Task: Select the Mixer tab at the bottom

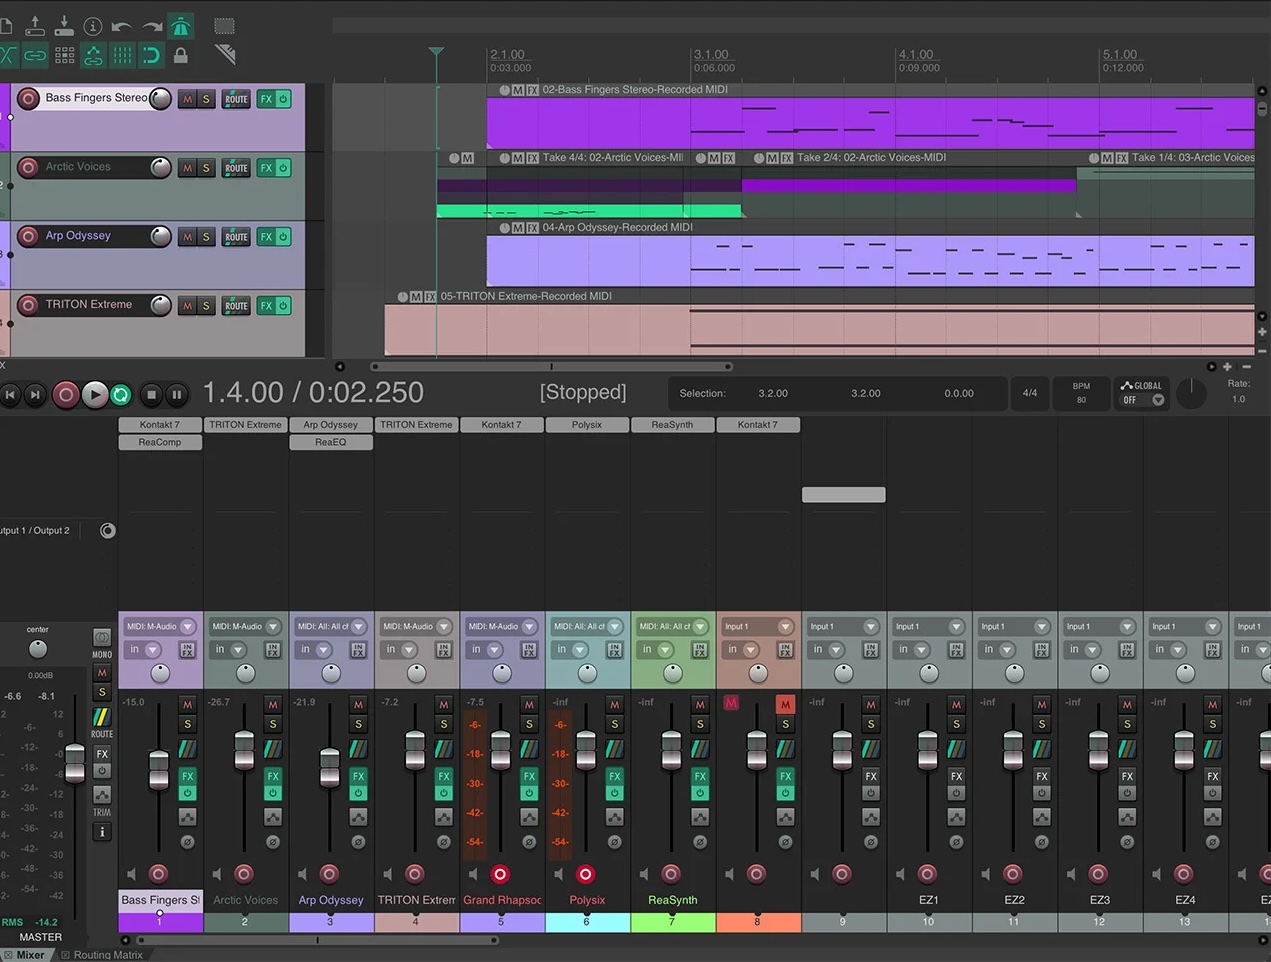Action: point(30,955)
